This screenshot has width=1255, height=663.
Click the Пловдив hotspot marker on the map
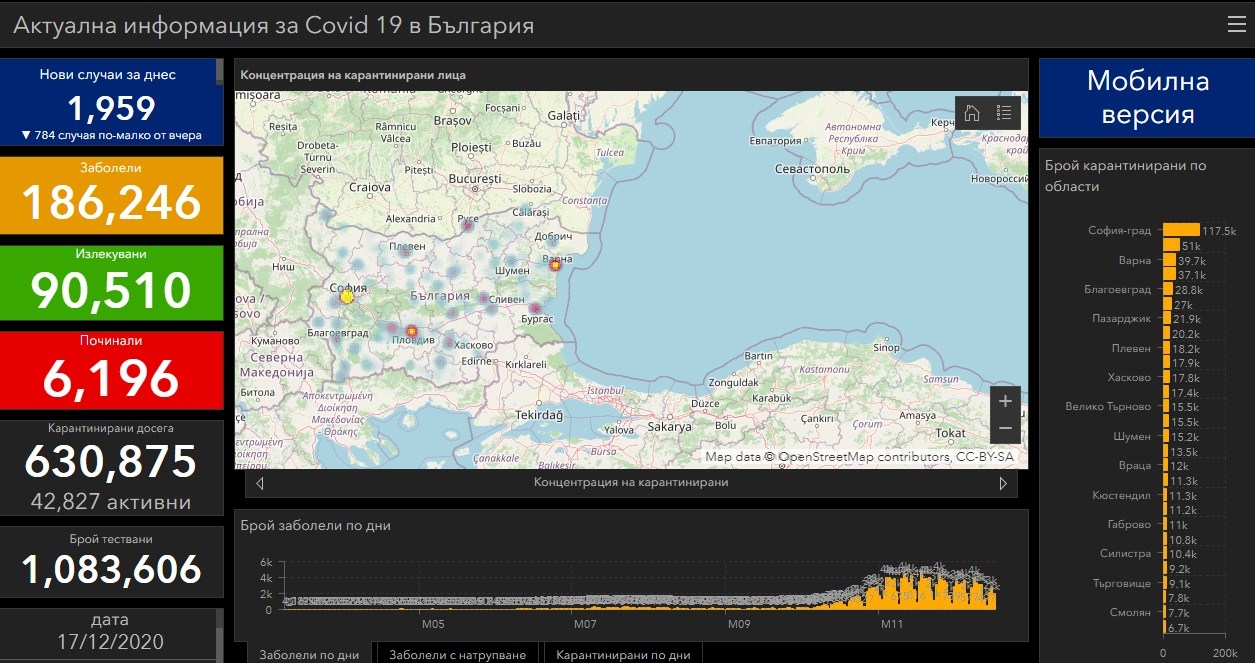(411, 331)
